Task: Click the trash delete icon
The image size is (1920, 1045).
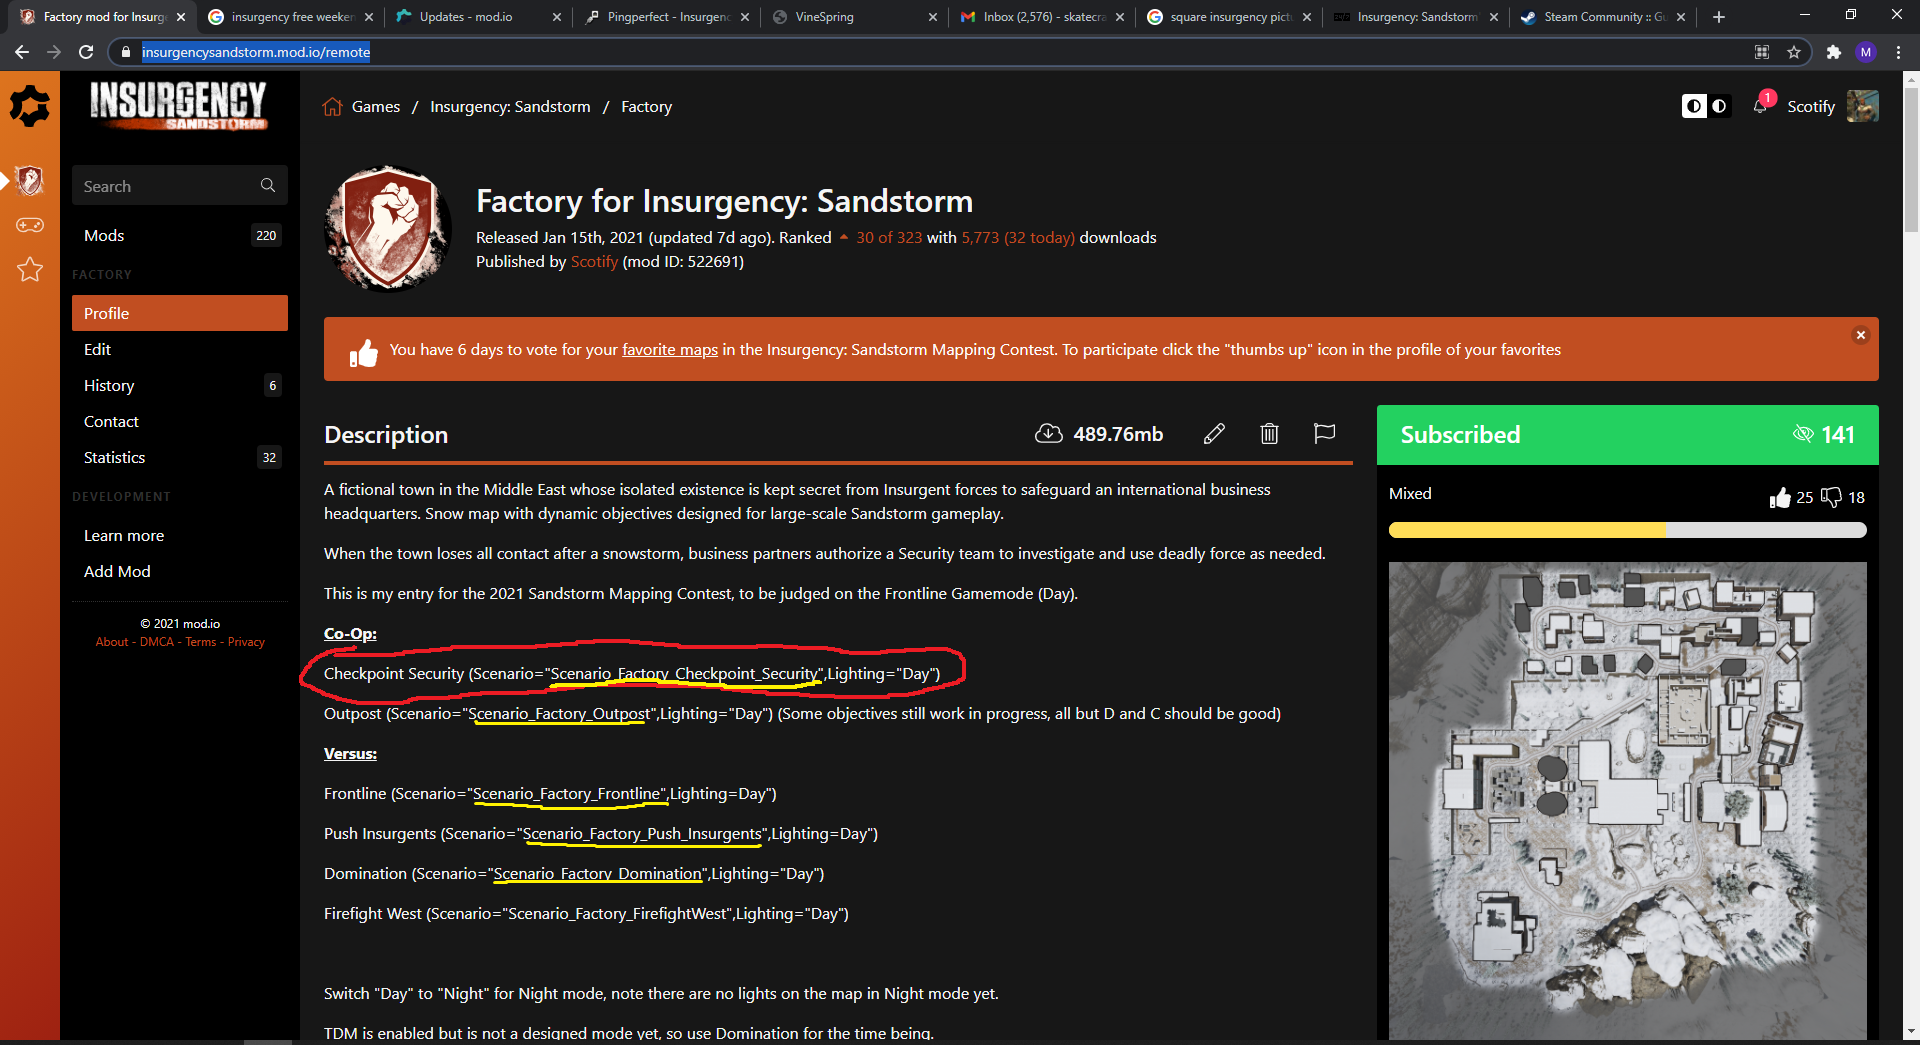Action: [x=1269, y=434]
